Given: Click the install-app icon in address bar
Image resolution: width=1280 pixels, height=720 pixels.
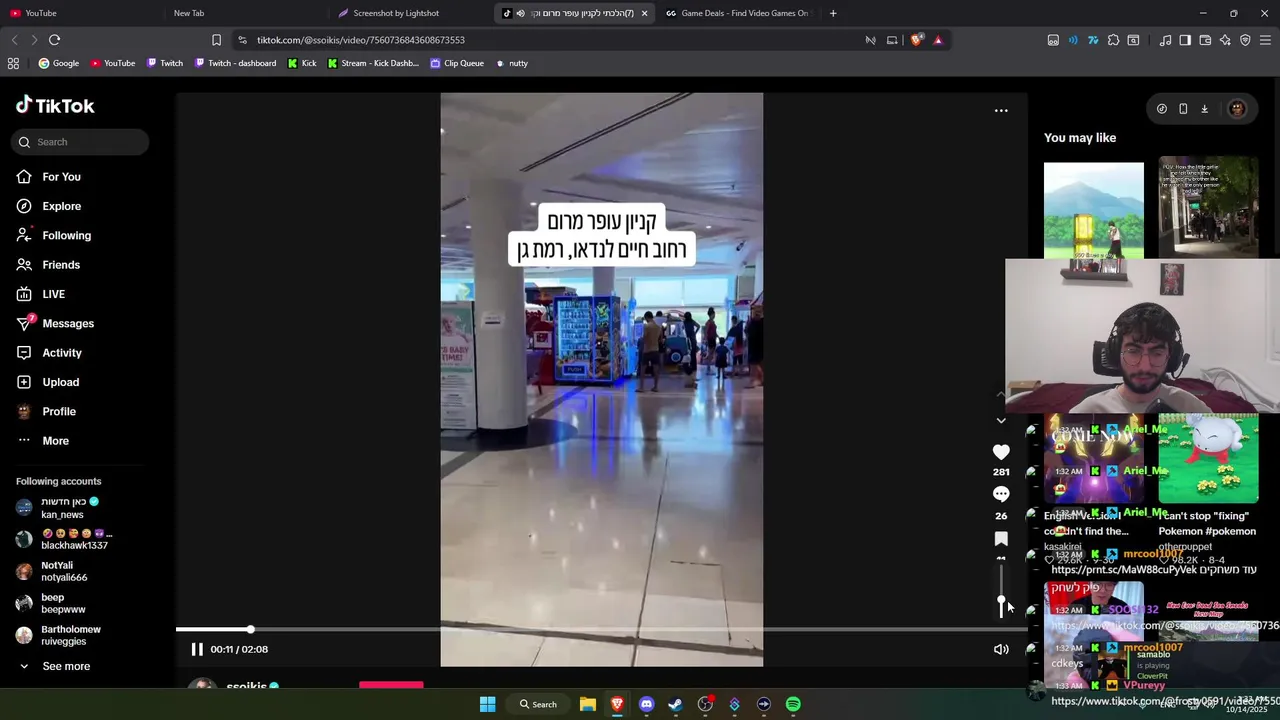Looking at the screenshot, I should click(892, 40).
